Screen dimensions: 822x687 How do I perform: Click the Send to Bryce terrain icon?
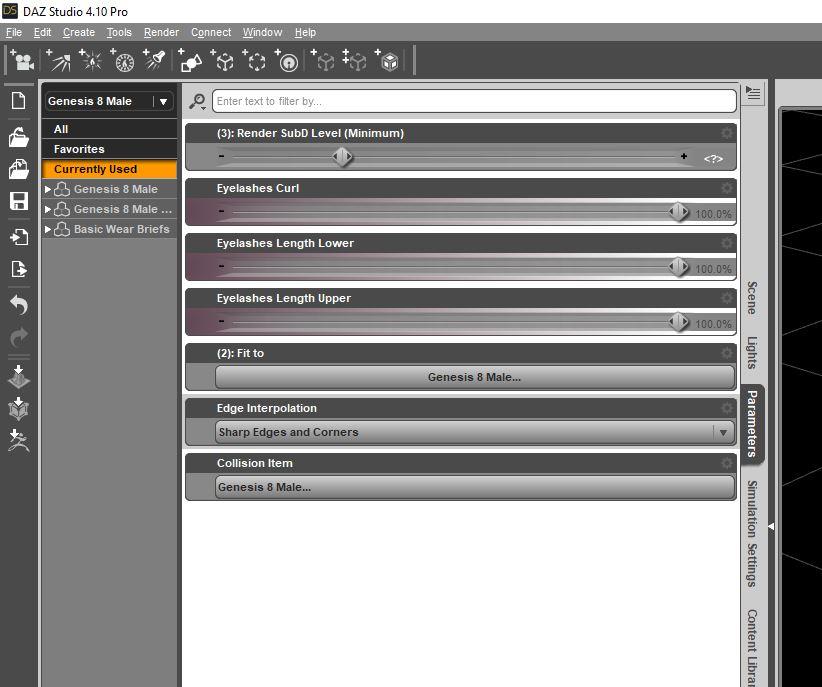coord(19,377)
